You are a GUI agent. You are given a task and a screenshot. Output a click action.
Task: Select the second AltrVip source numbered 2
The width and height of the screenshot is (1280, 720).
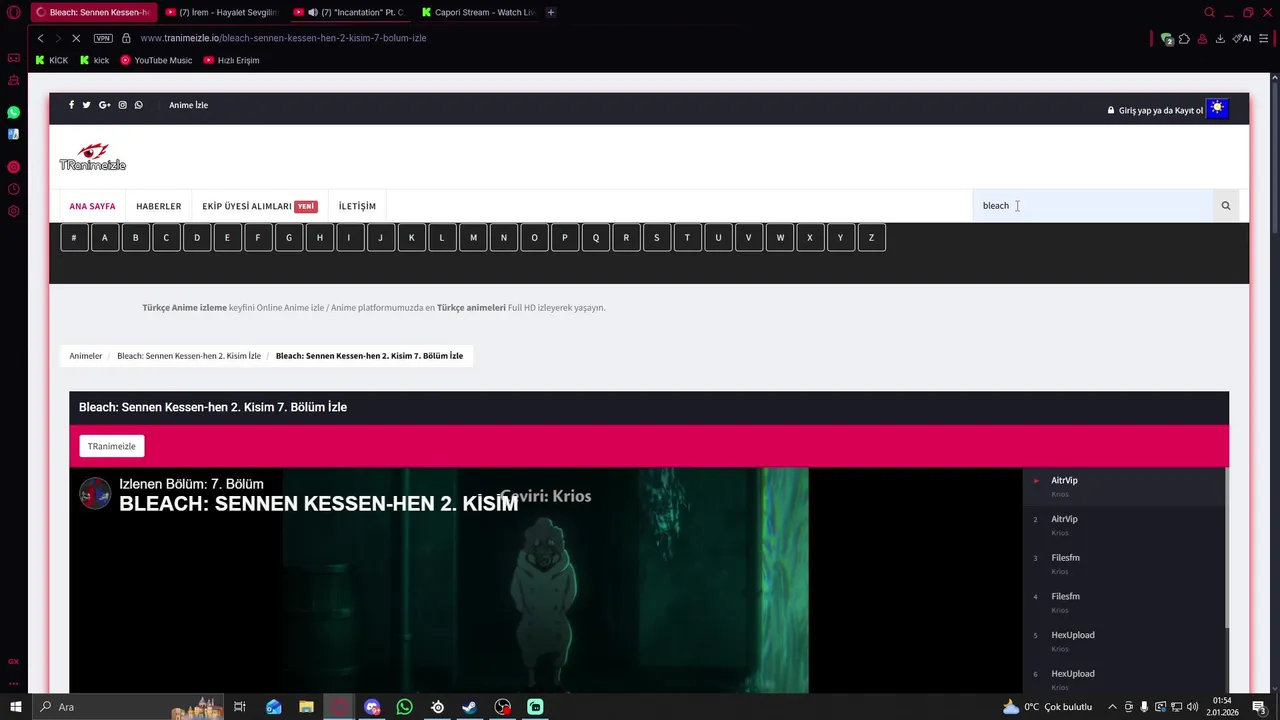[x=1125, y=526]
